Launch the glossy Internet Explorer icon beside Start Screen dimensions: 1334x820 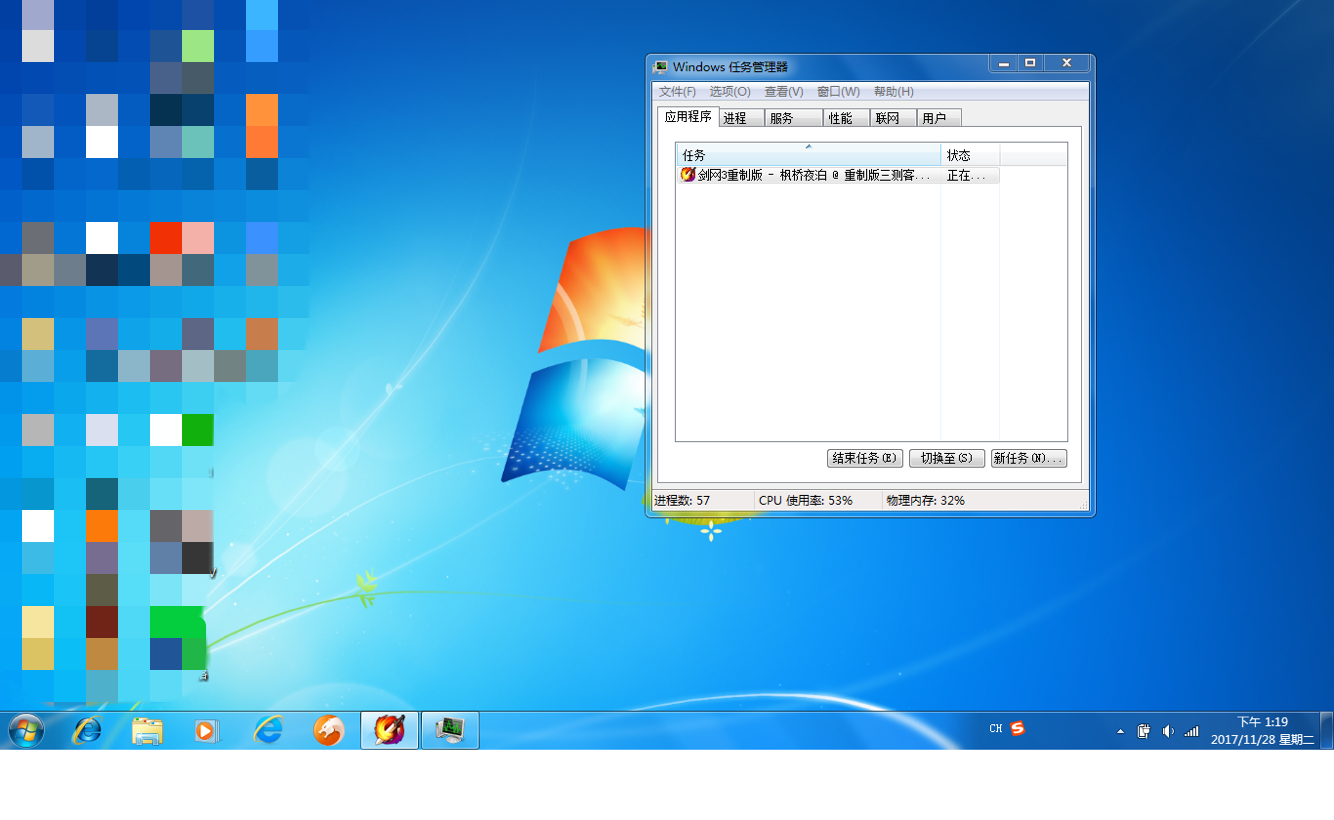(88, 731)
